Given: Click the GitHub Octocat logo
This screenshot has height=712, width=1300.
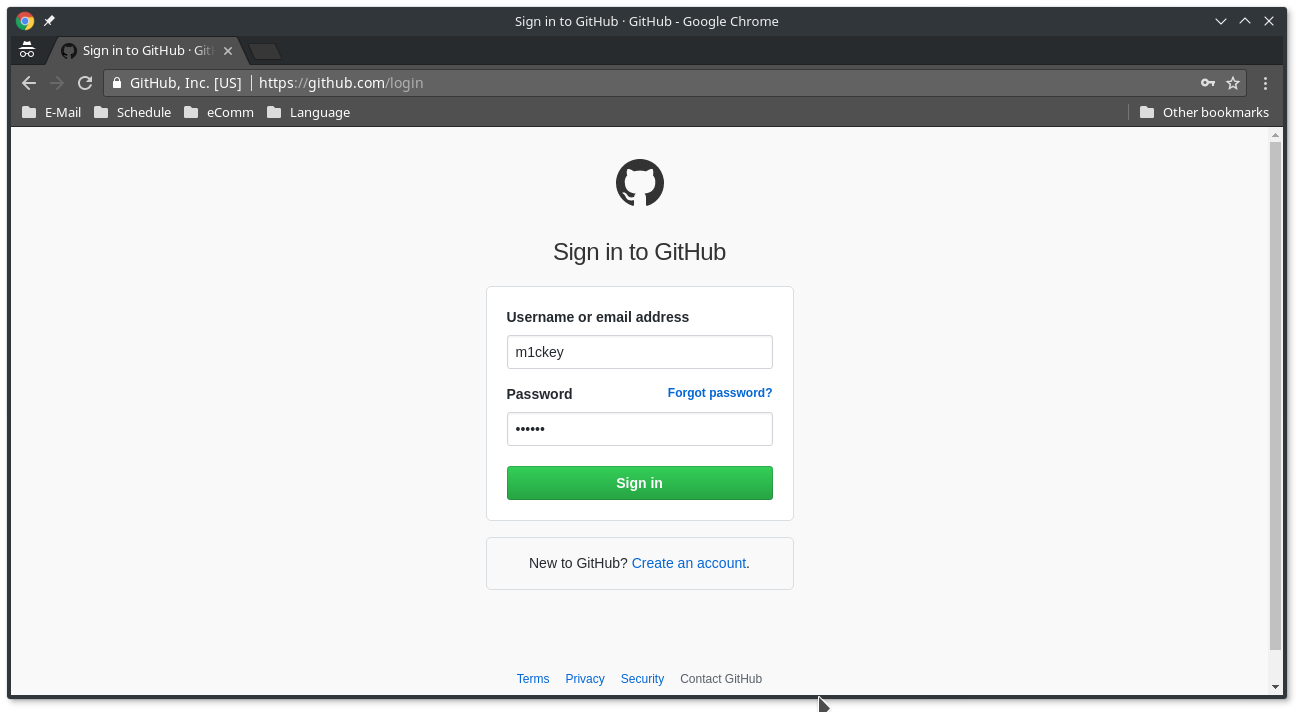Looking at the screenshot, I should (640, 183).
